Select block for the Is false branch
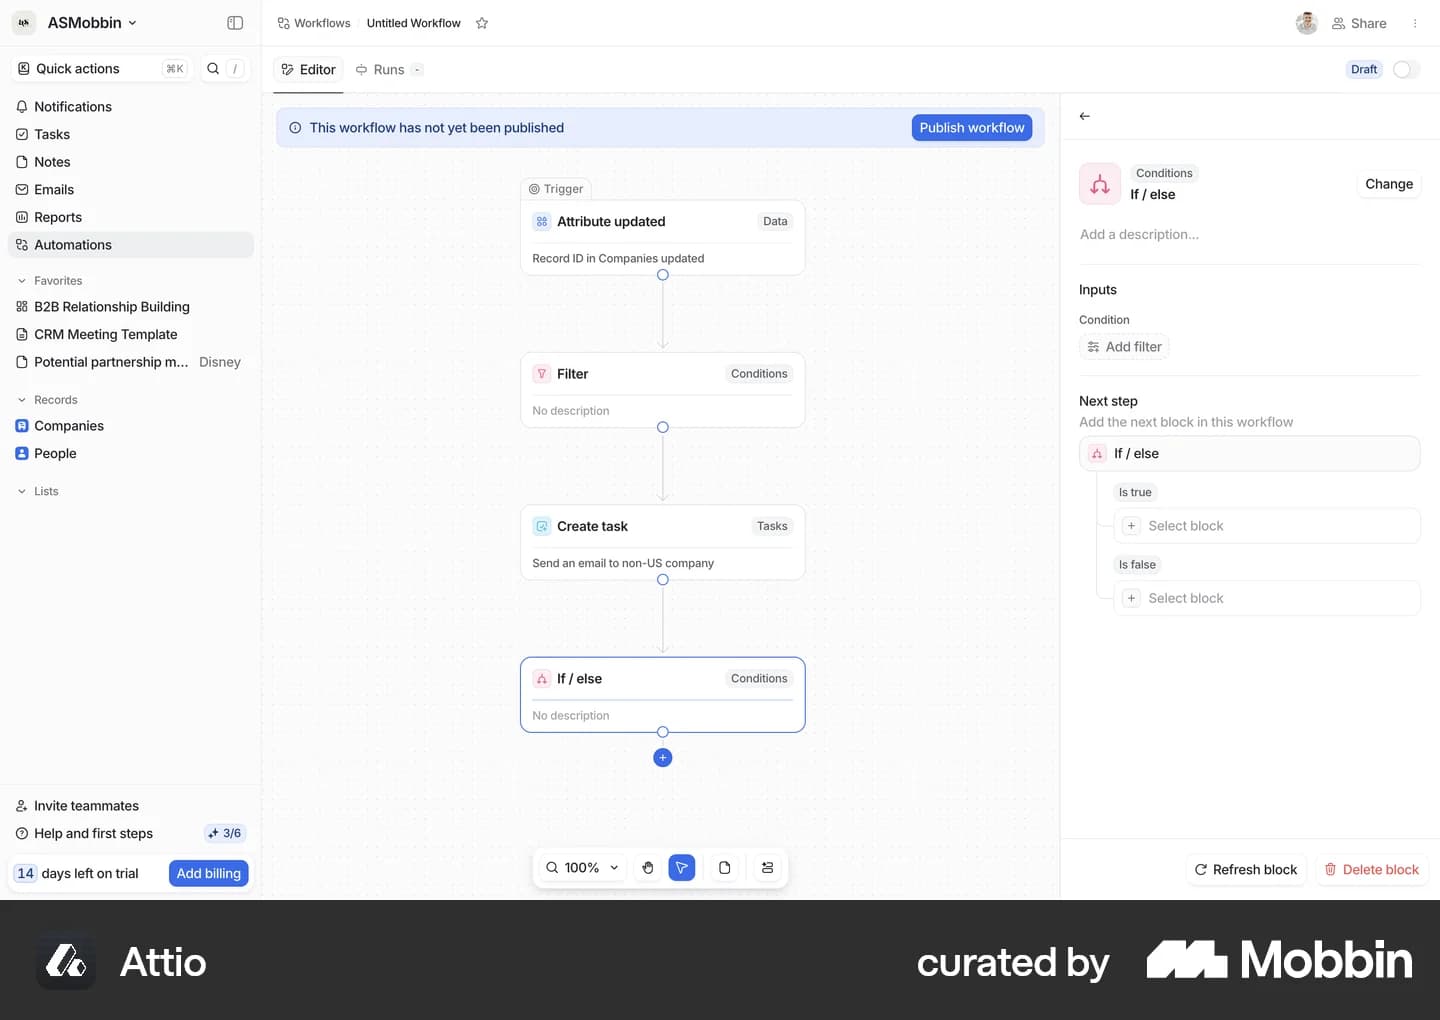This screenshot has height=1020, width=1440. (x=1267, y=598)
